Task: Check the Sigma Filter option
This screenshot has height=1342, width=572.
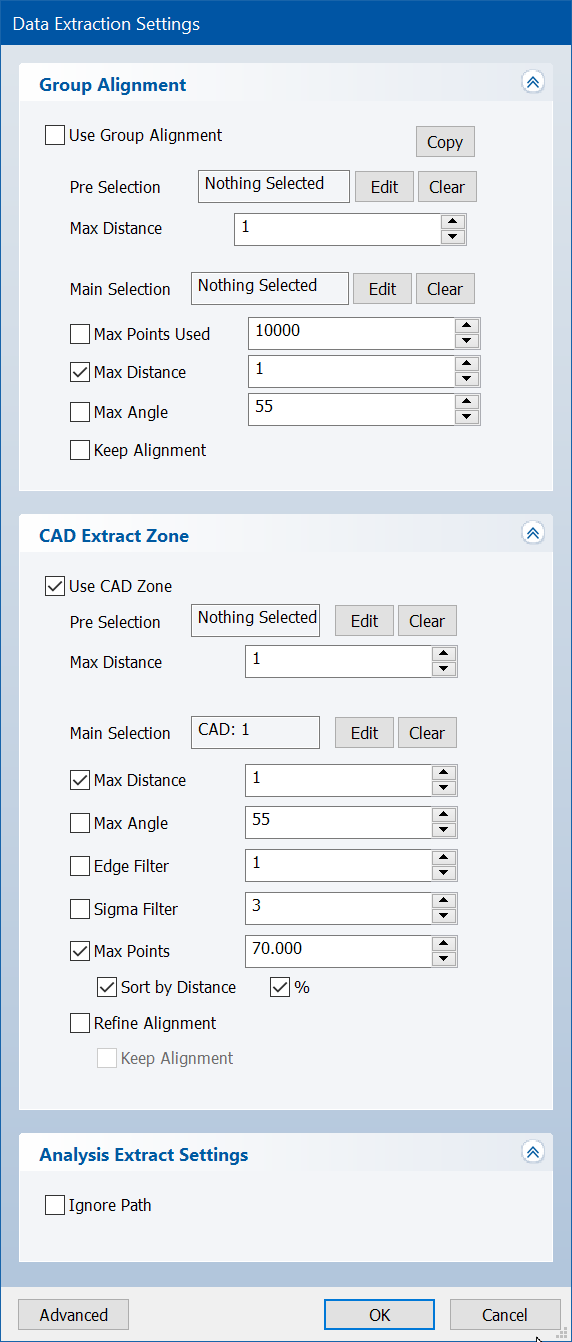Action: pos(80,909)
